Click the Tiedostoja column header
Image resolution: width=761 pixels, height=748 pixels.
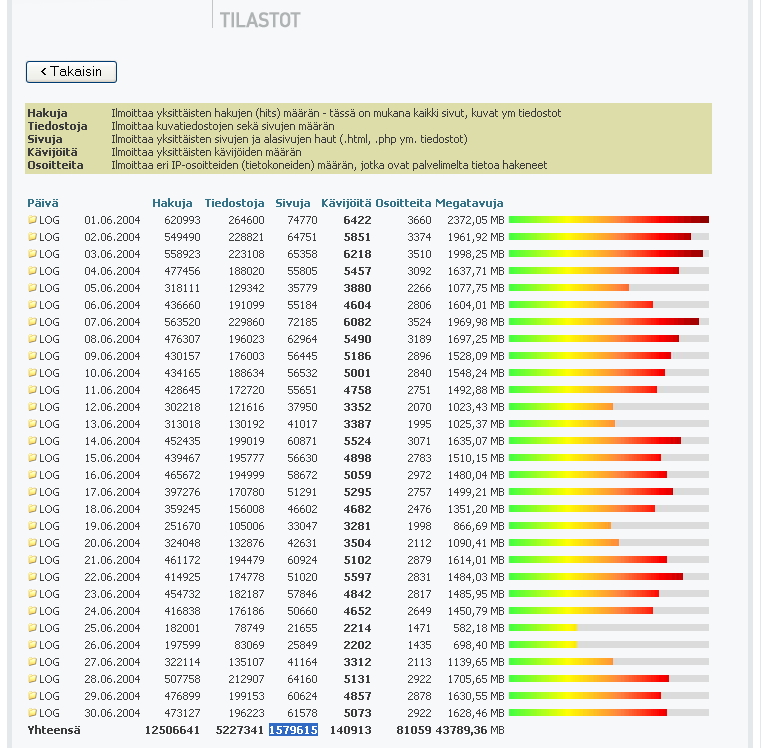coord(234,203)
